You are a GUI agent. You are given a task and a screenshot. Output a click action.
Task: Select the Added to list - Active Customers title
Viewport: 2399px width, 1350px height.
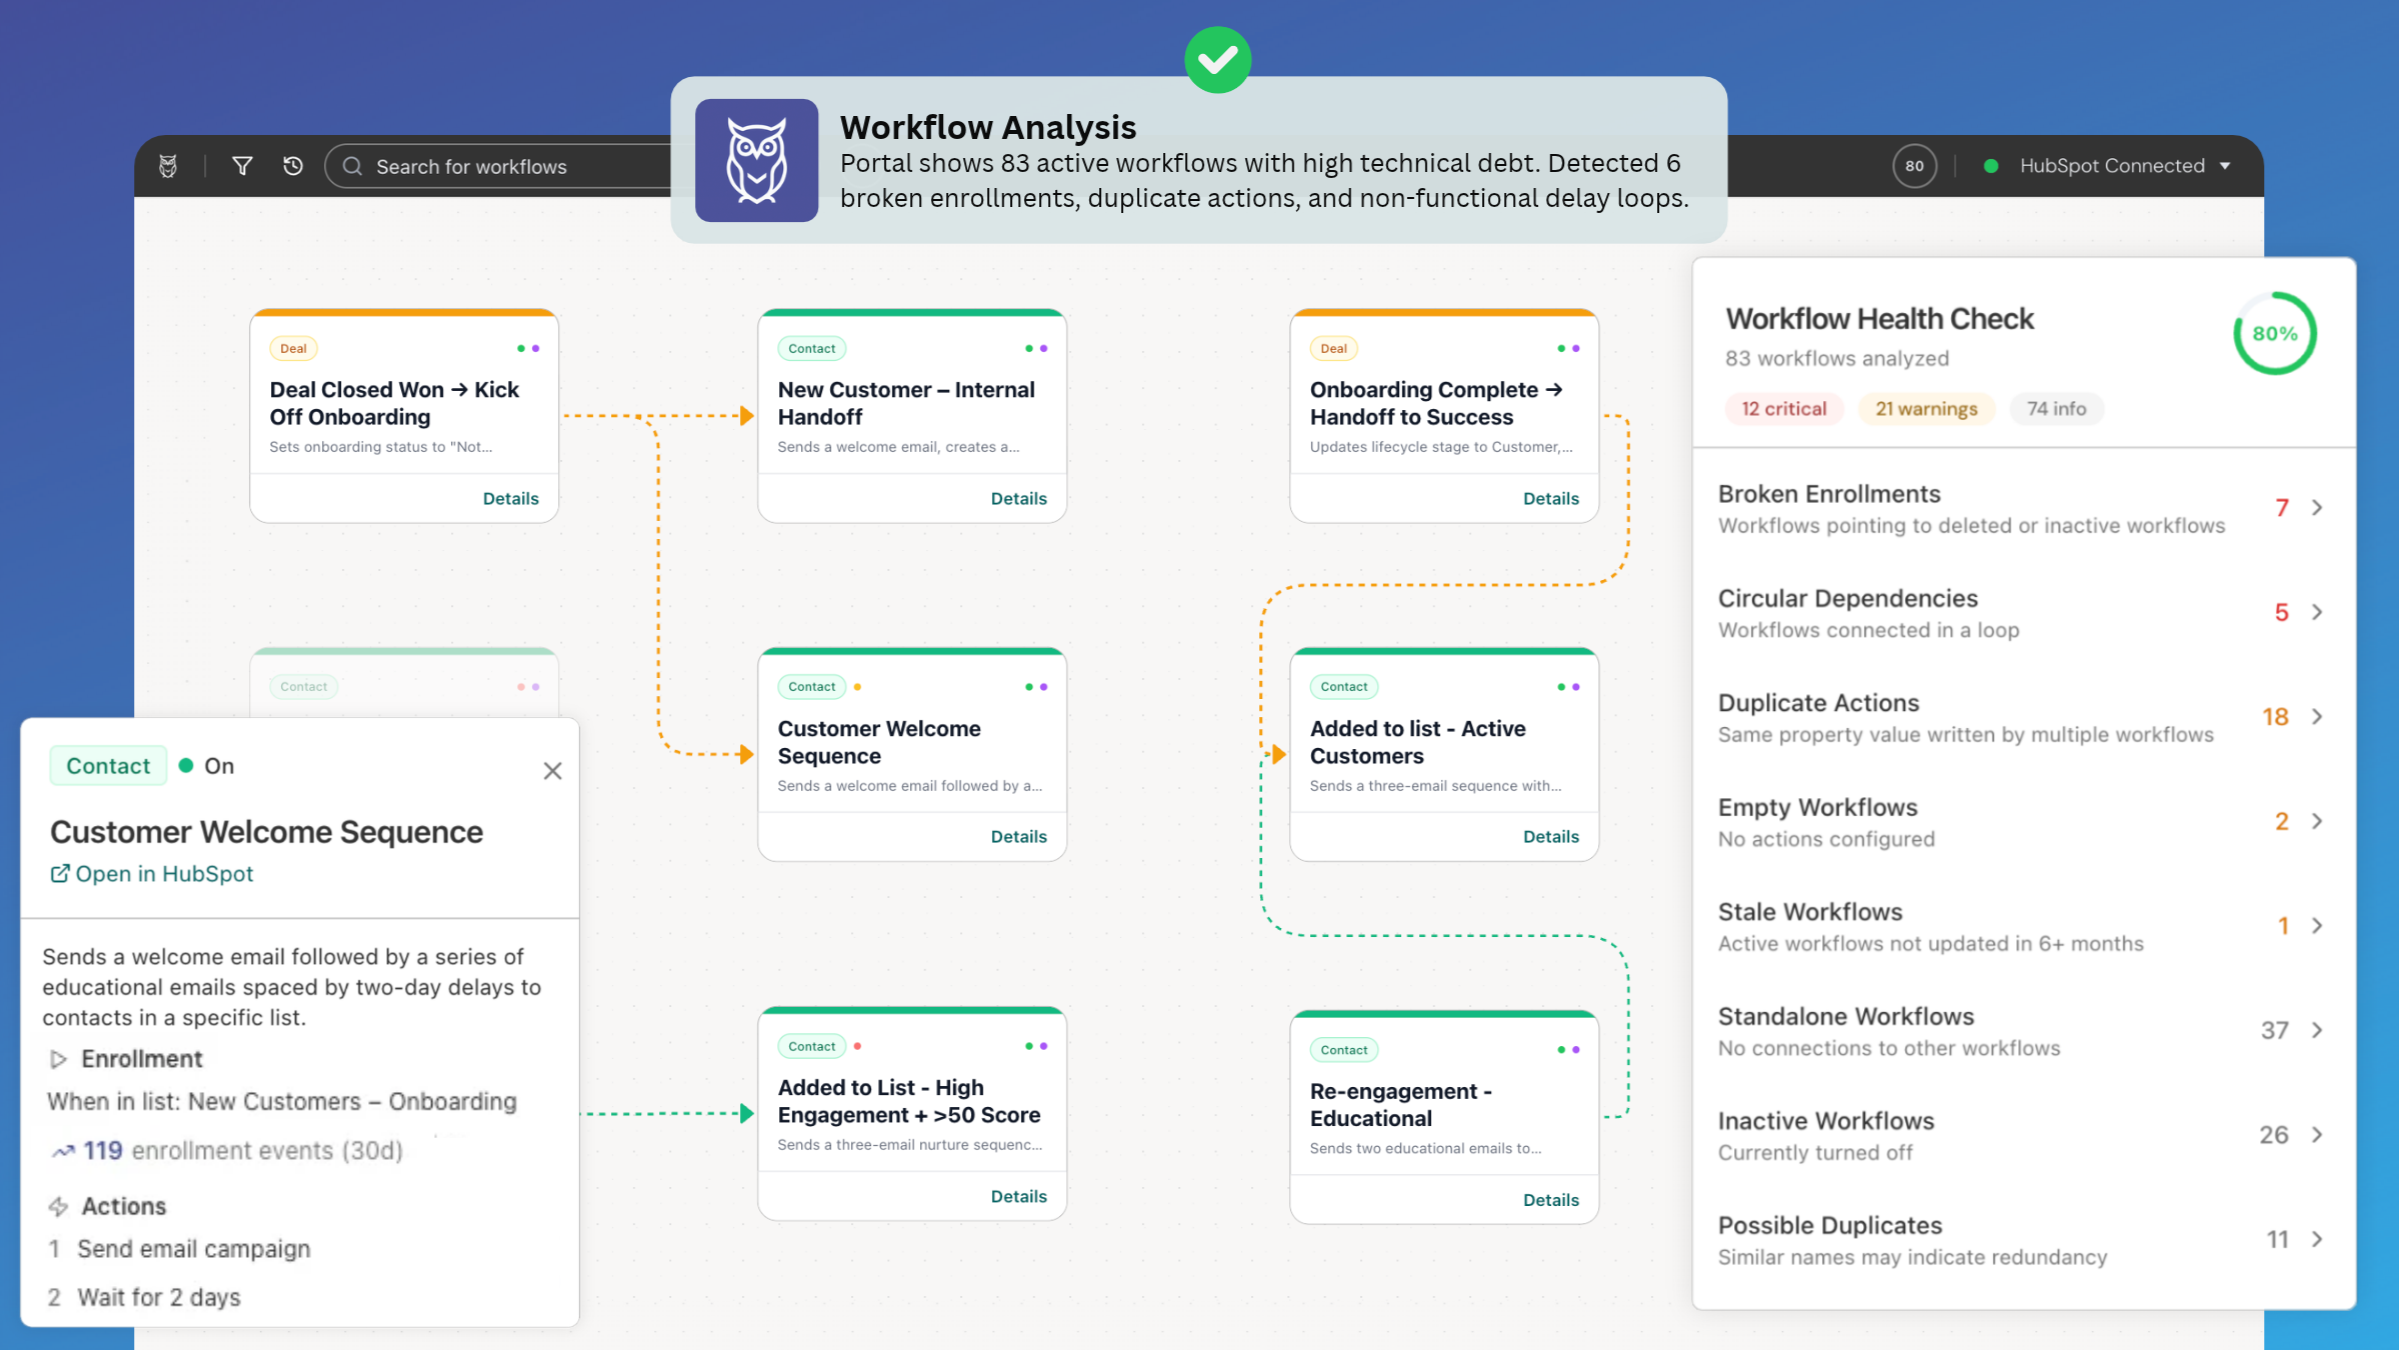(1417, 742)
